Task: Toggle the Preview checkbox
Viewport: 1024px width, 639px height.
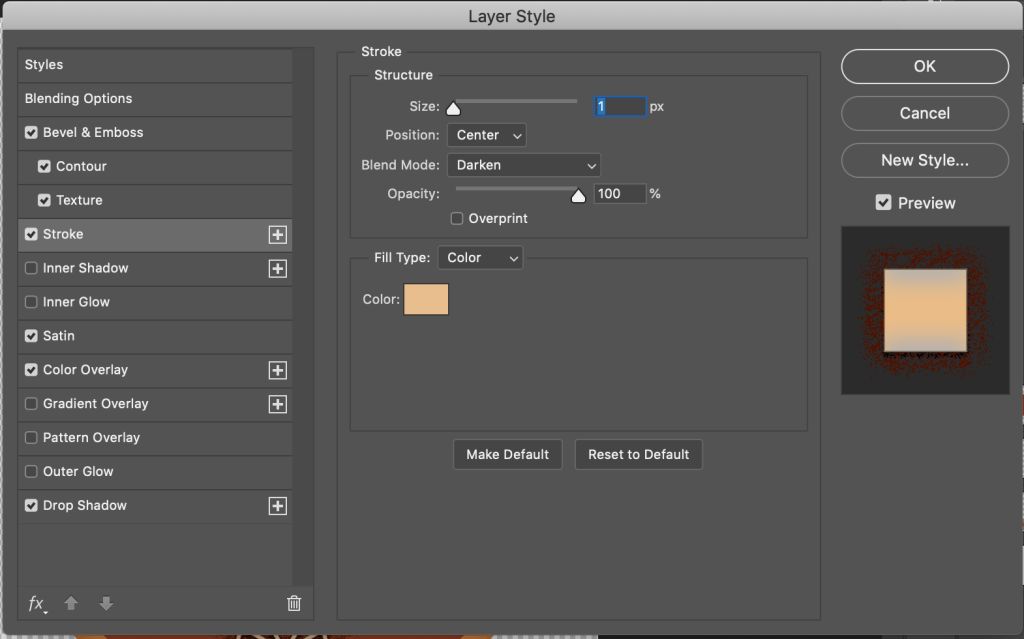Action: coord(883,203)
